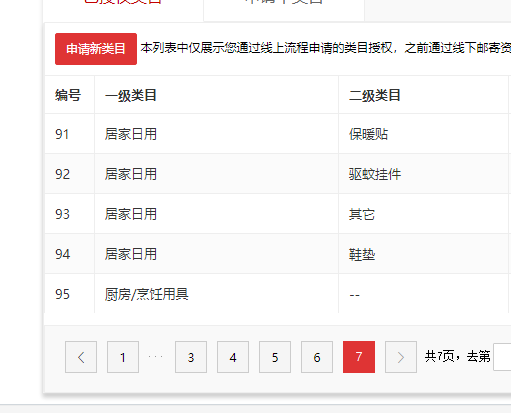511x413 pixels.
Task: Click the 二级类目 column header
Action: click(x=375, y=95)
